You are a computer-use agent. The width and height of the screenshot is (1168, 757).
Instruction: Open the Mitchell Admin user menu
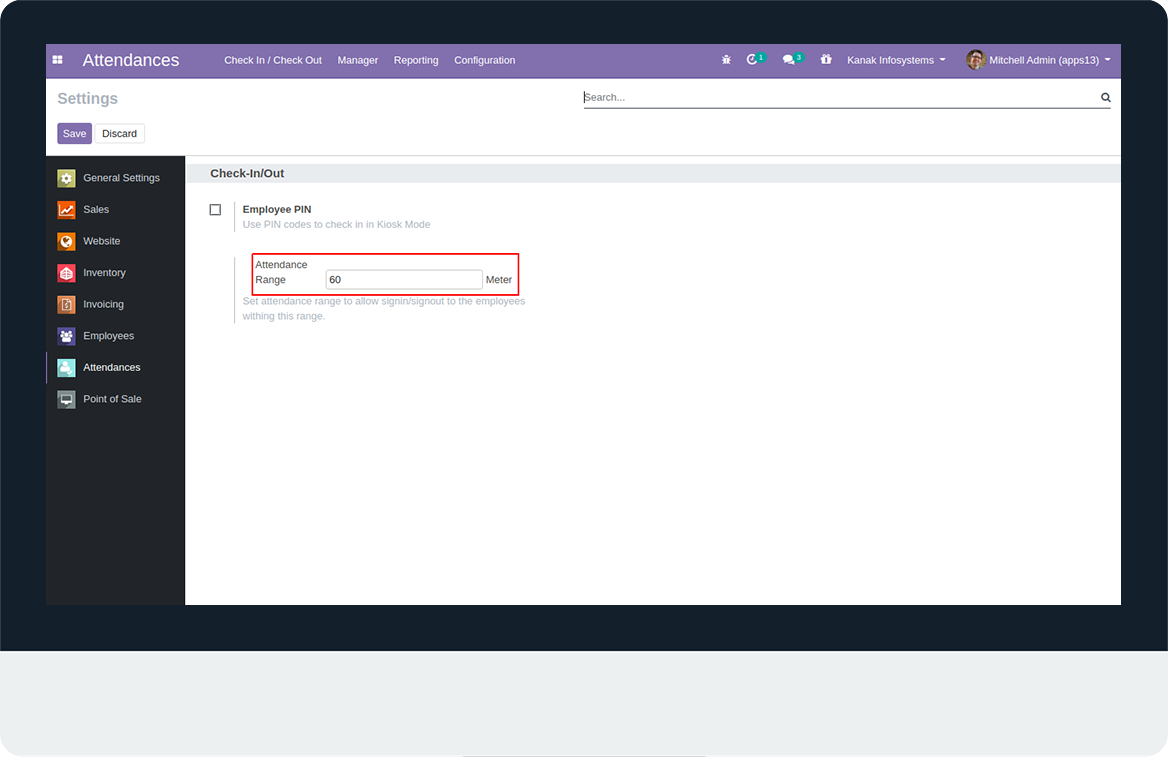1038,60
